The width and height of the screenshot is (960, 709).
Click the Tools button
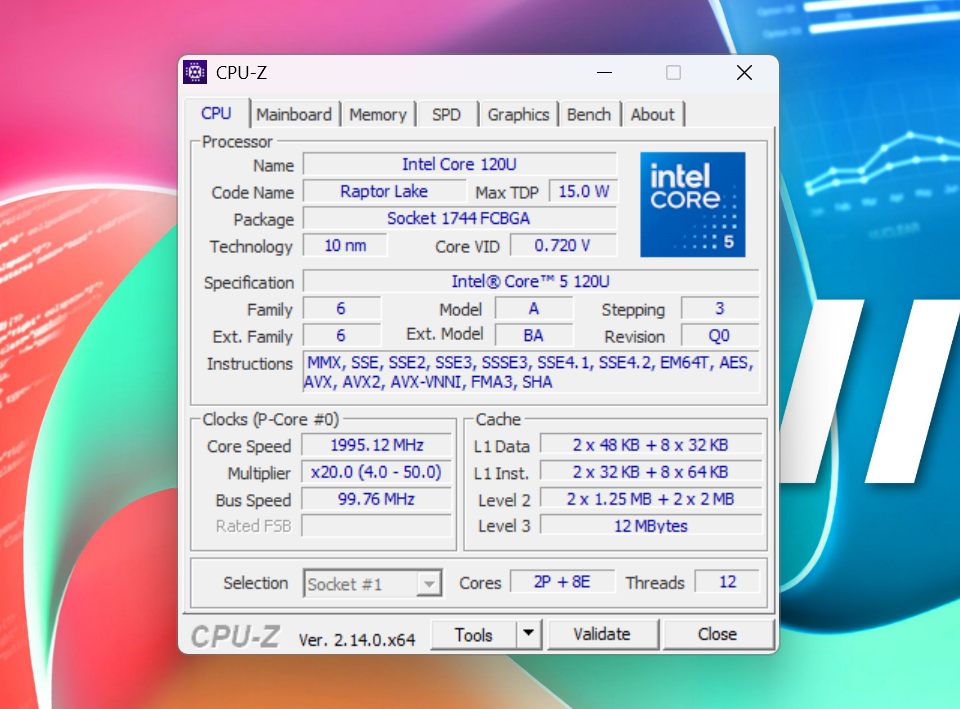click(473, 634)
